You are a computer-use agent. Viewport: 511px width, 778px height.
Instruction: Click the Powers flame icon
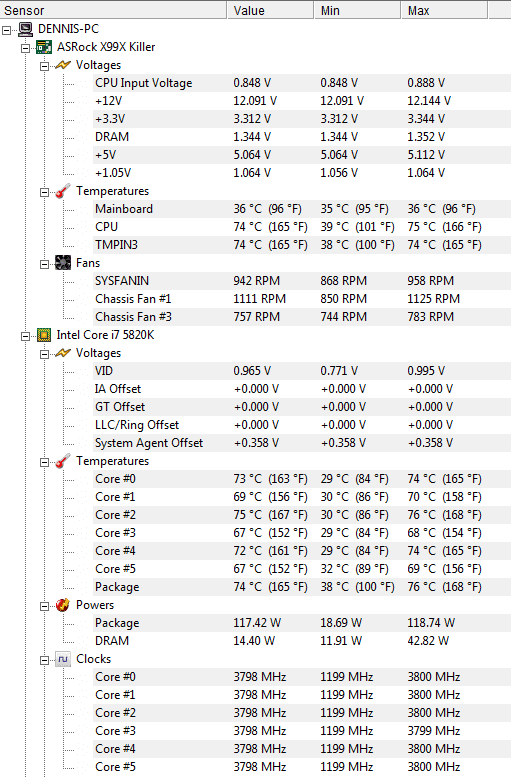[x=63, y=605]
